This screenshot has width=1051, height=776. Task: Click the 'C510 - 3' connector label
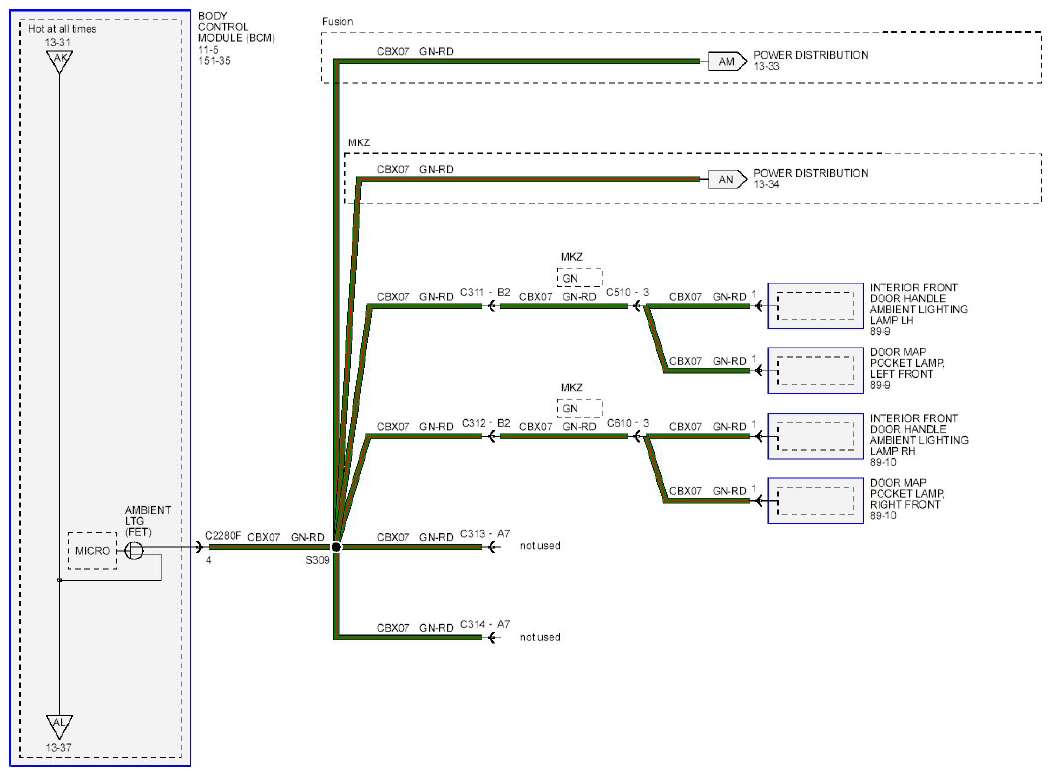click(627, 292)
